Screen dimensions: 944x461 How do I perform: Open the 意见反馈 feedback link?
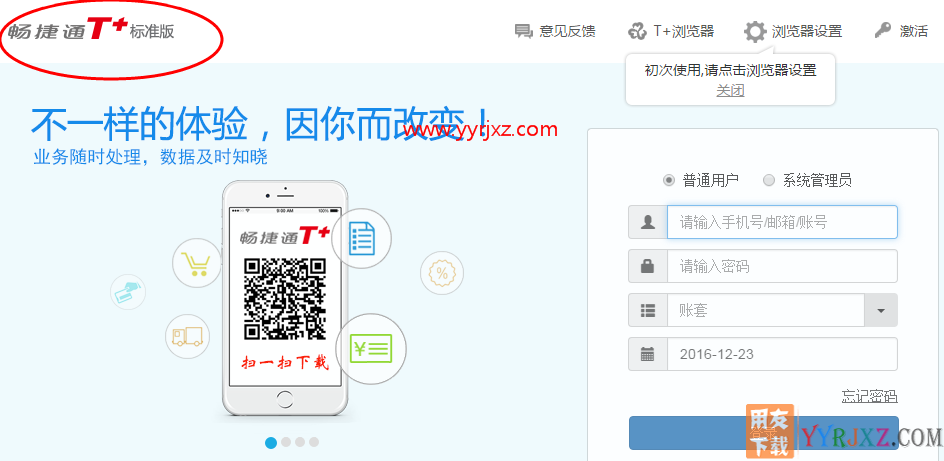coord(567,31)
